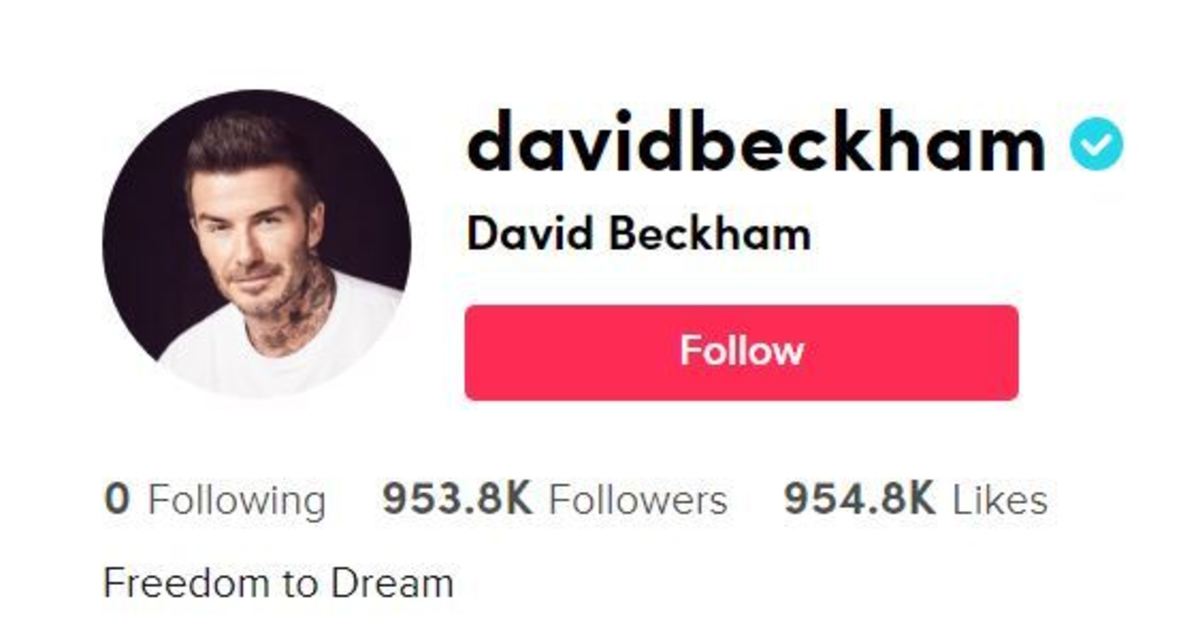Click the 954.8K likes count
Viewport: 1200px width, 629px height.
point(859,499)
